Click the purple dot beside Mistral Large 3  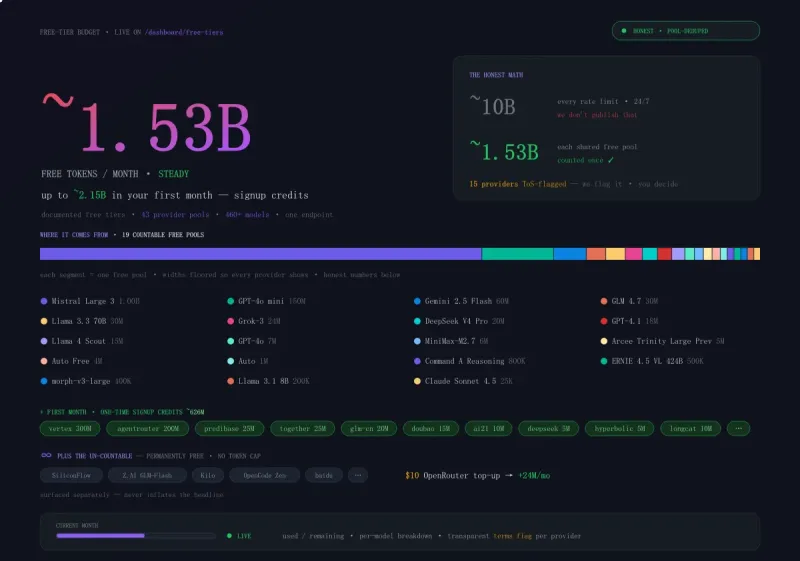coord(44,301)
